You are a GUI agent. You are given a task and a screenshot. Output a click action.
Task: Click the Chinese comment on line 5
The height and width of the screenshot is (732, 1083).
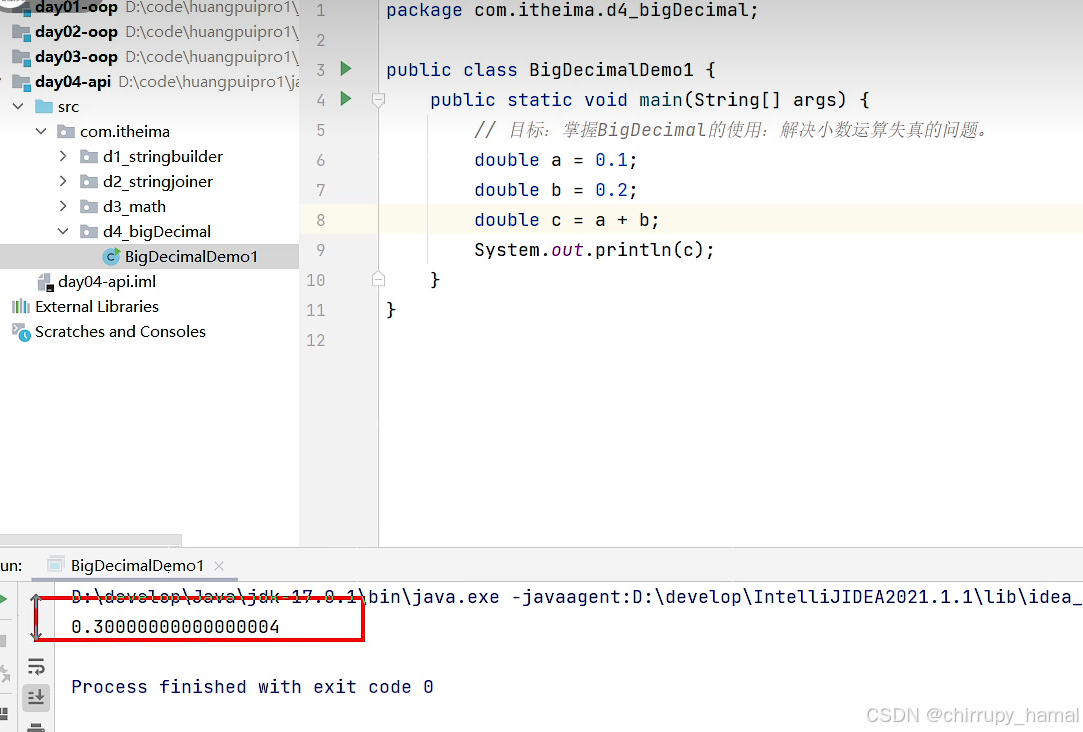click(732, 130)
